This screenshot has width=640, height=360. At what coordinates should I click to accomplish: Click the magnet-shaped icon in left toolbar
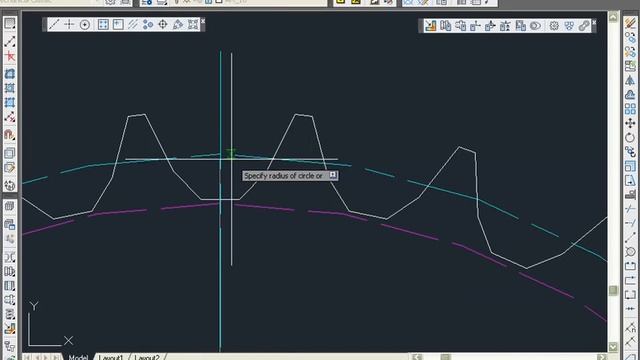[x=10, y=135]
